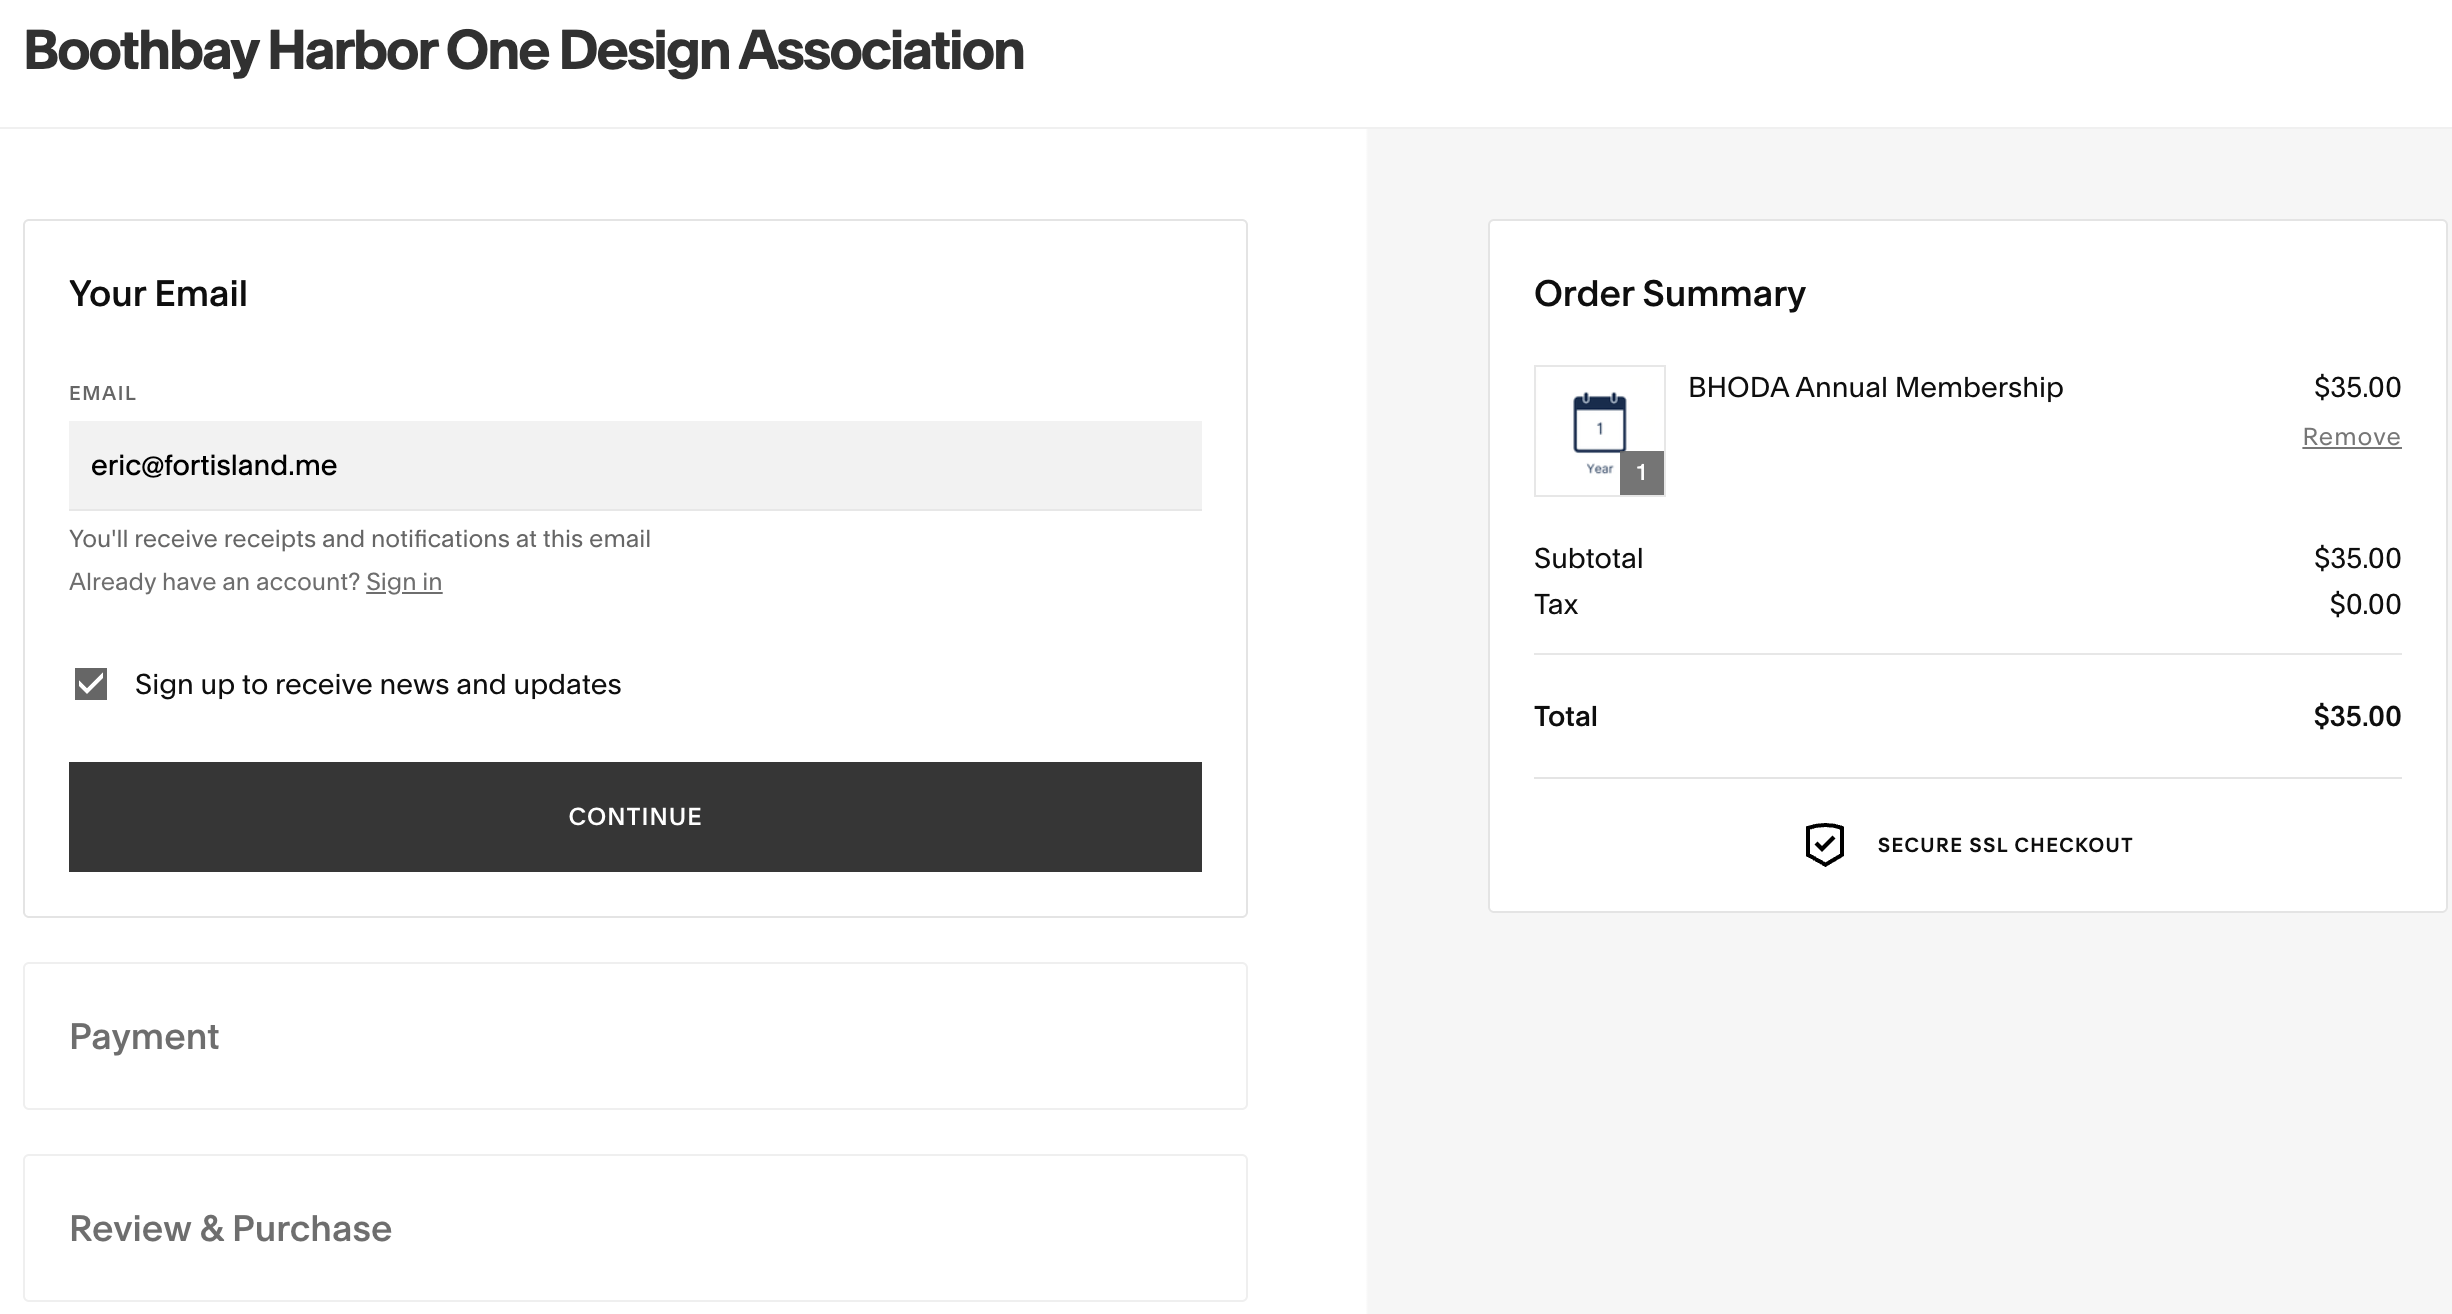Expand the Review & Purchase section
The width and height of the screenshot is (2452, 1314).
click(x=635, y=1228)
